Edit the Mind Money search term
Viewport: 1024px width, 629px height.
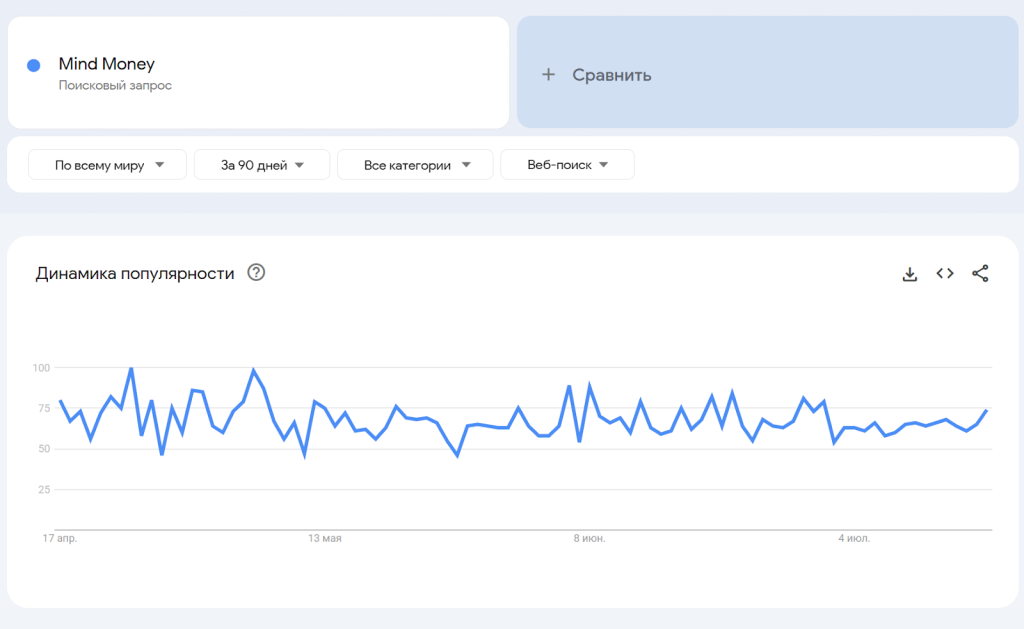click(x=107, y=64)
